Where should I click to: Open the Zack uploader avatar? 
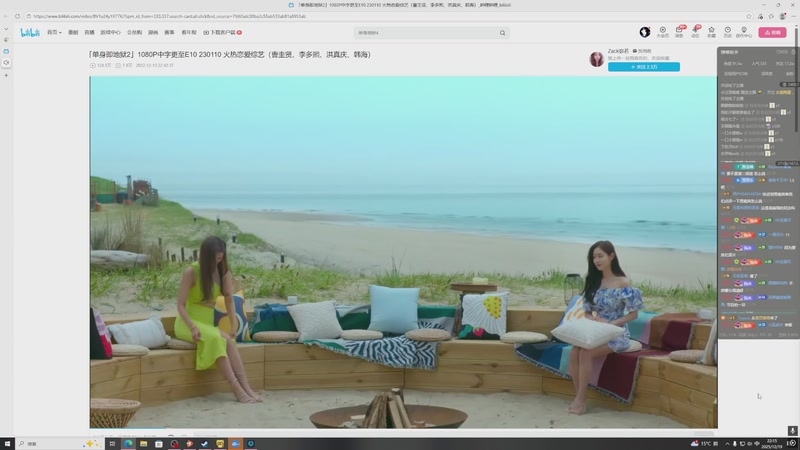[x=596, y=59]
